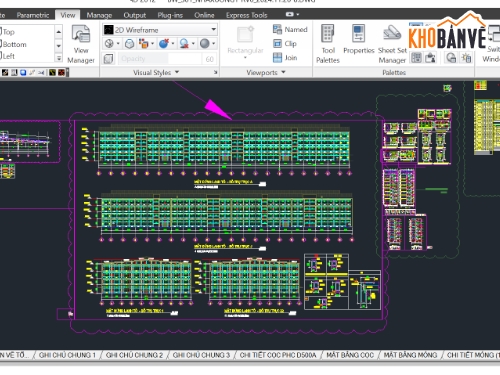This screenshot has height=375, width=500.
Task: Switch to the Manage ribbon tab
Action: [x=99, y=15]
